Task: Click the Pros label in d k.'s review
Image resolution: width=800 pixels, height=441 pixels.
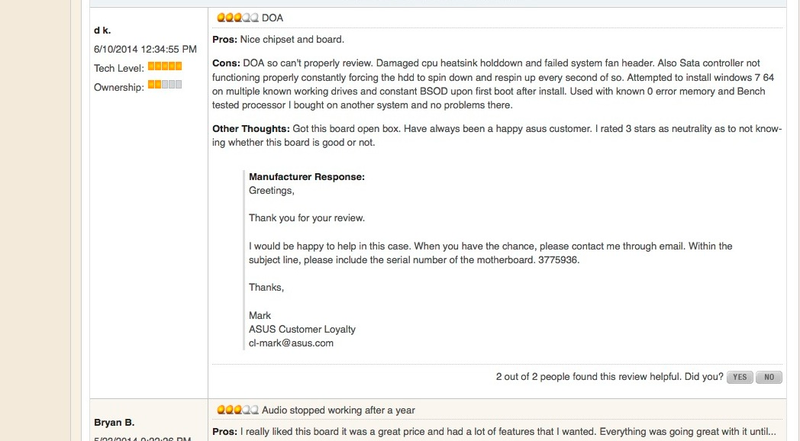Action: (x=225, y=40)
